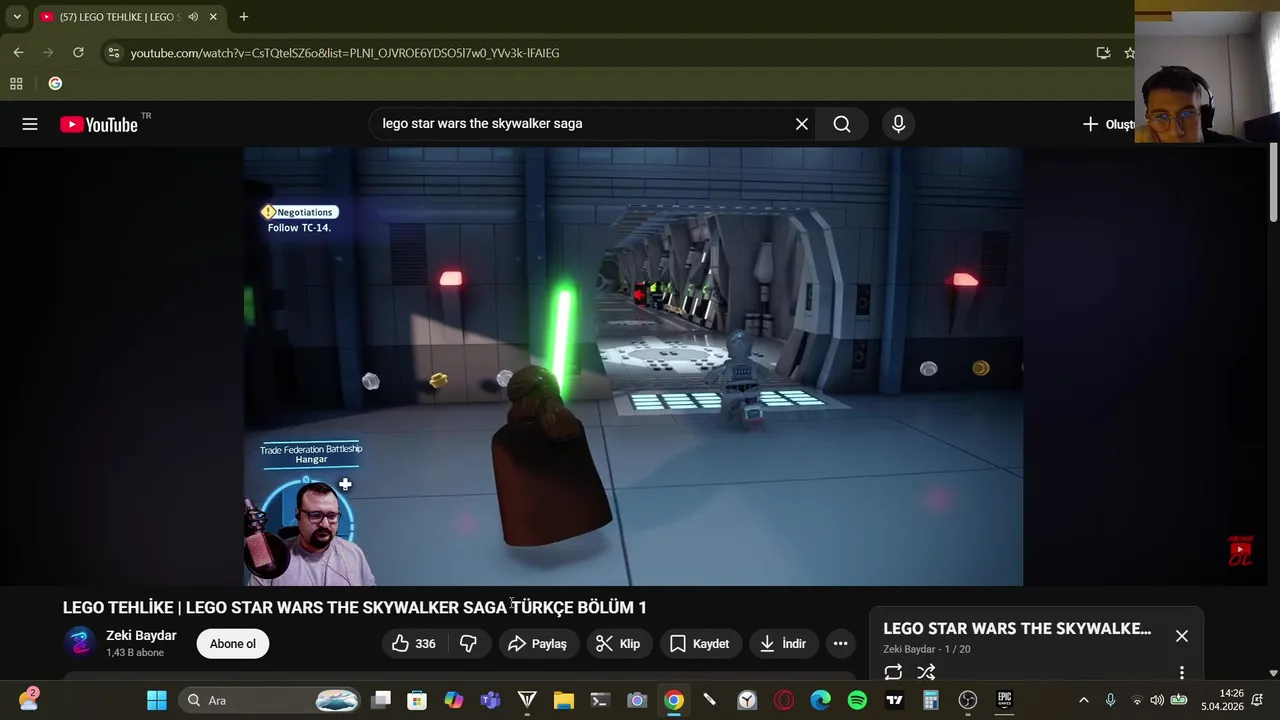1280x720 pixels.
Task: Create a clip with the Klip button
Action: coord(618,644)
